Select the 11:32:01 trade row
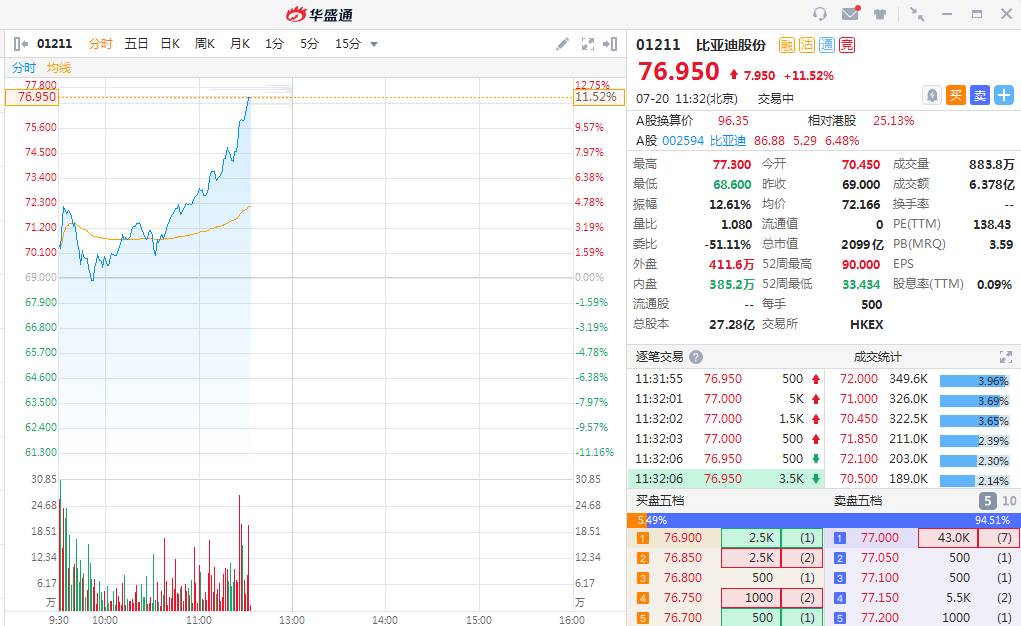The image size is (1021, 626). tap(726, 399)
